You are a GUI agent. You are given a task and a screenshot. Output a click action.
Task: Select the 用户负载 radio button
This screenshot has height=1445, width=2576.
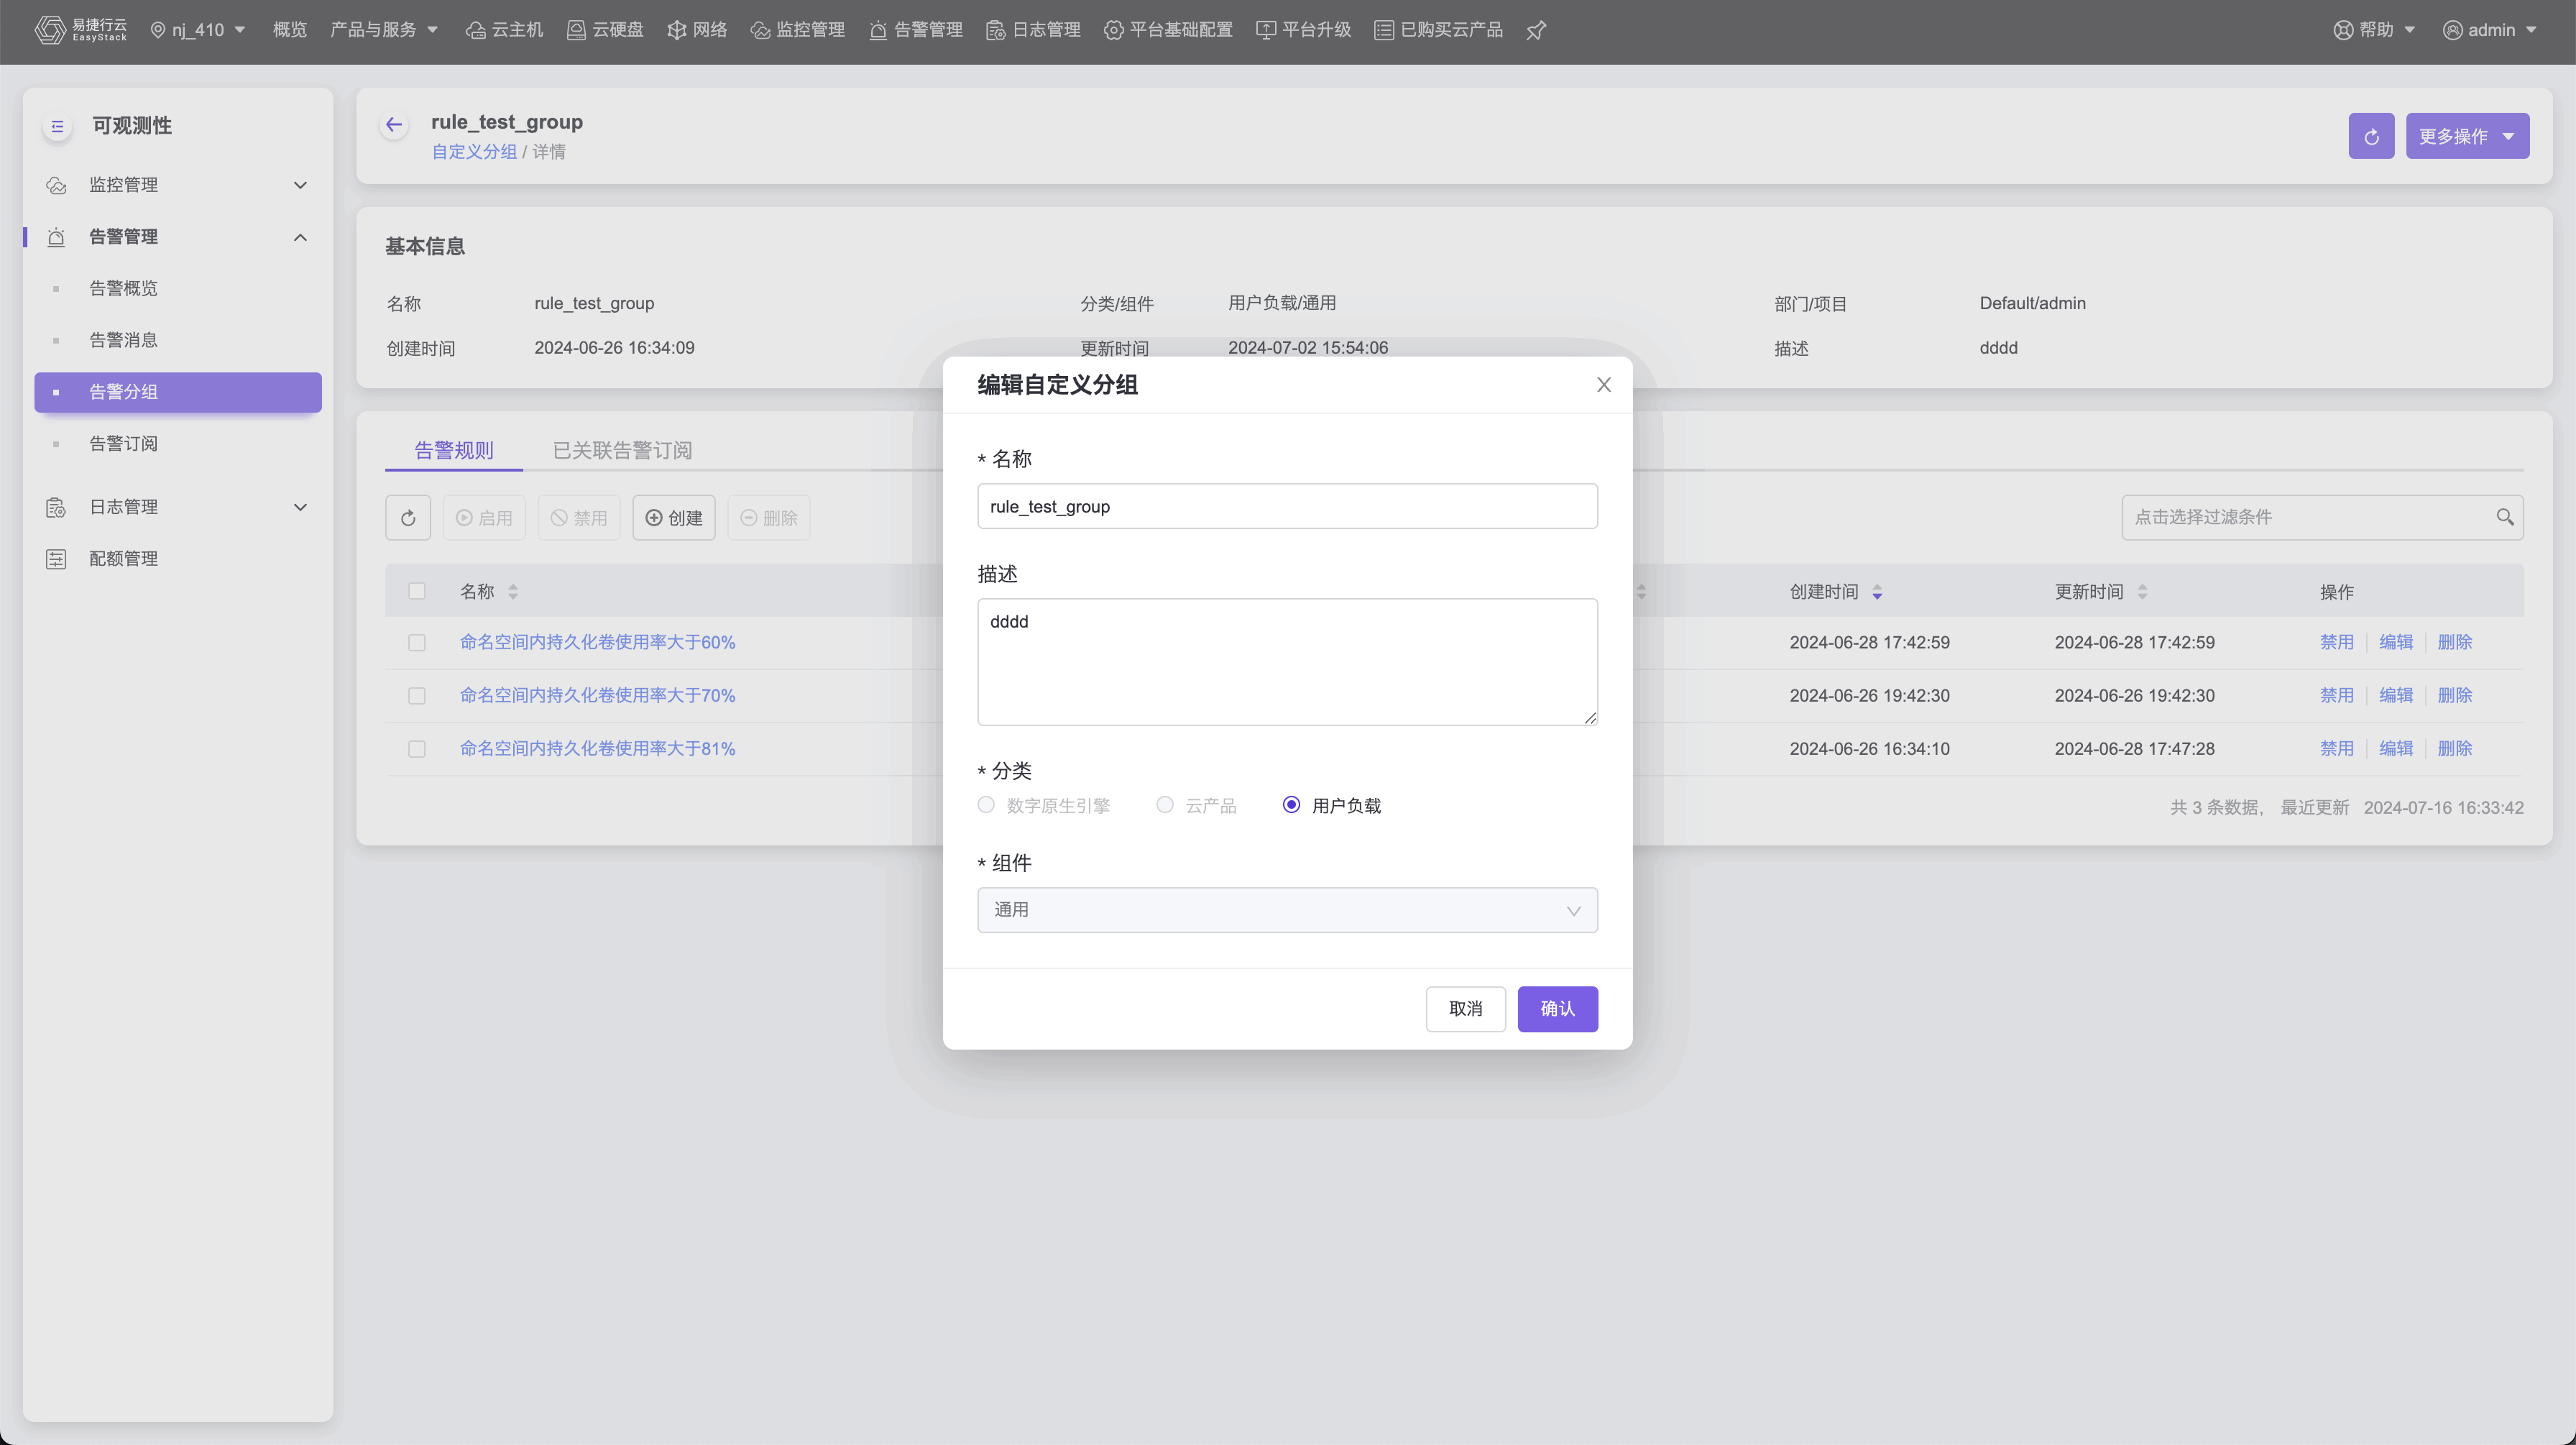tap(1291, 805)
